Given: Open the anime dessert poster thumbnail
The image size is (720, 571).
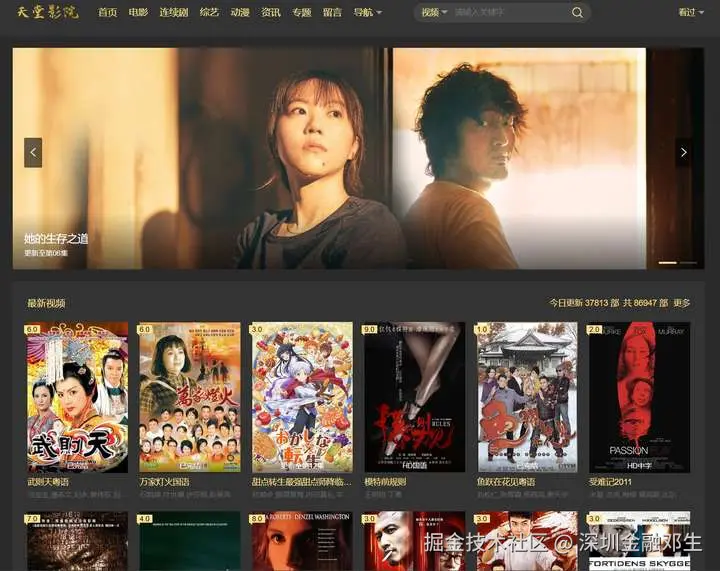Looking at the screenshot, I should point(302,397).
